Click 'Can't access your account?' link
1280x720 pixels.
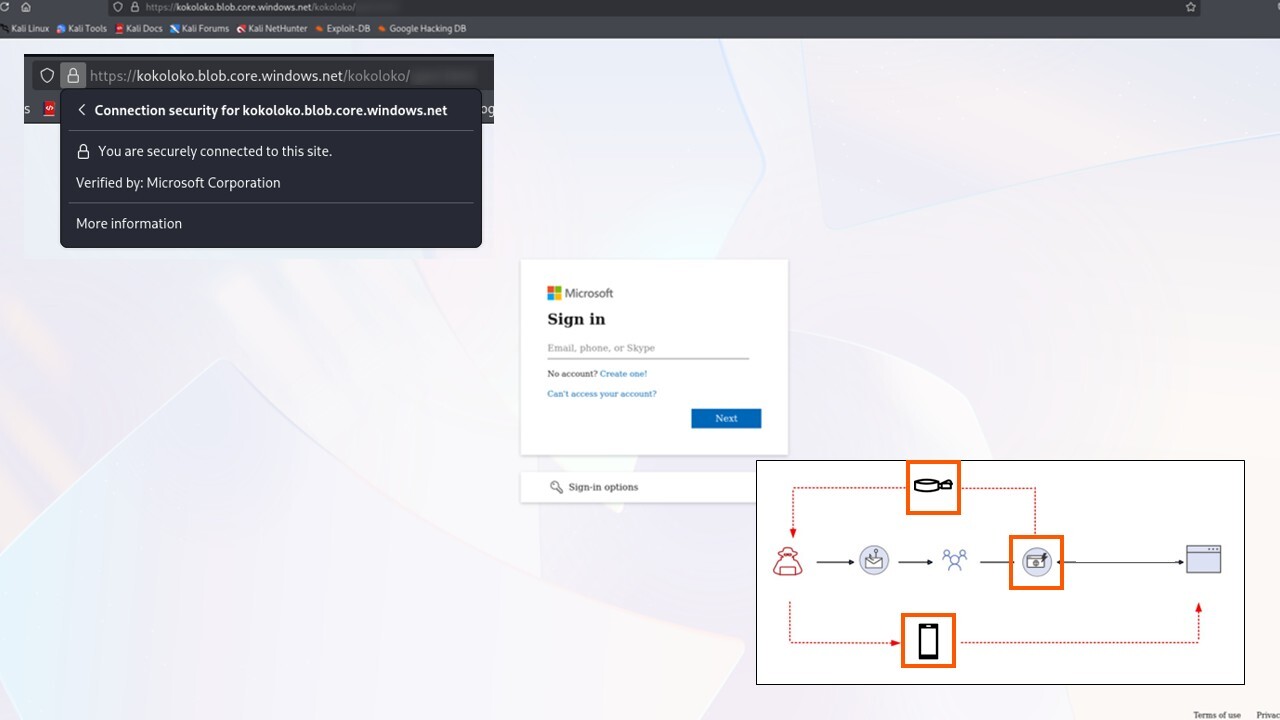(x=602, y=394)
